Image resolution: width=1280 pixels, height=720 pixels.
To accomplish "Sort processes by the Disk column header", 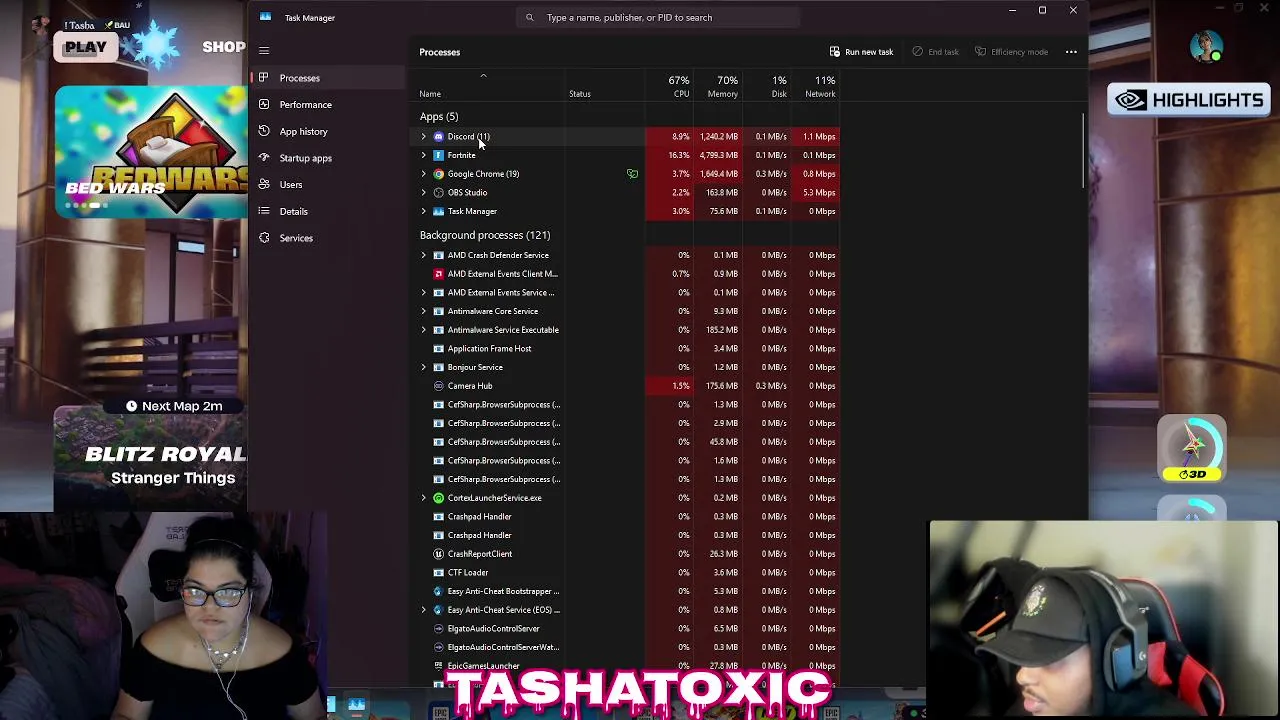I will pyautogui.click(x=766, y=87).
